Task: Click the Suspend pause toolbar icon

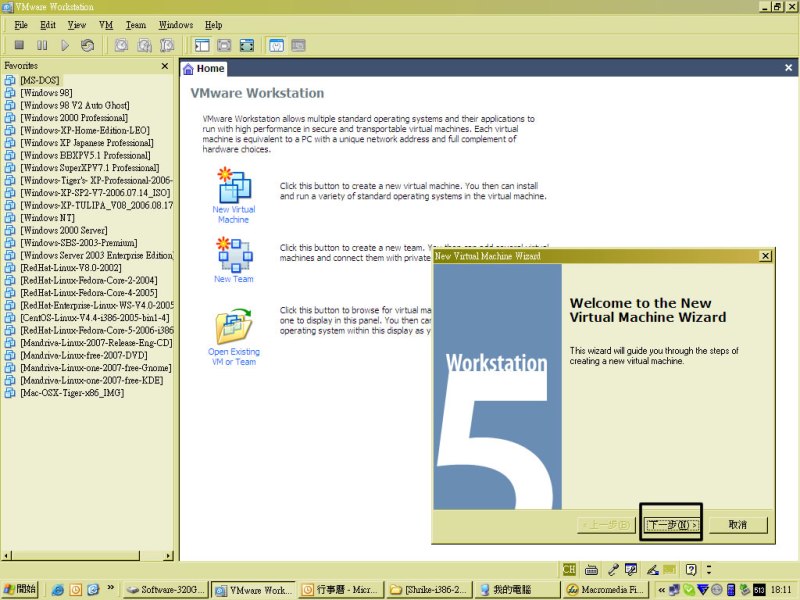Action: [42, 45]
